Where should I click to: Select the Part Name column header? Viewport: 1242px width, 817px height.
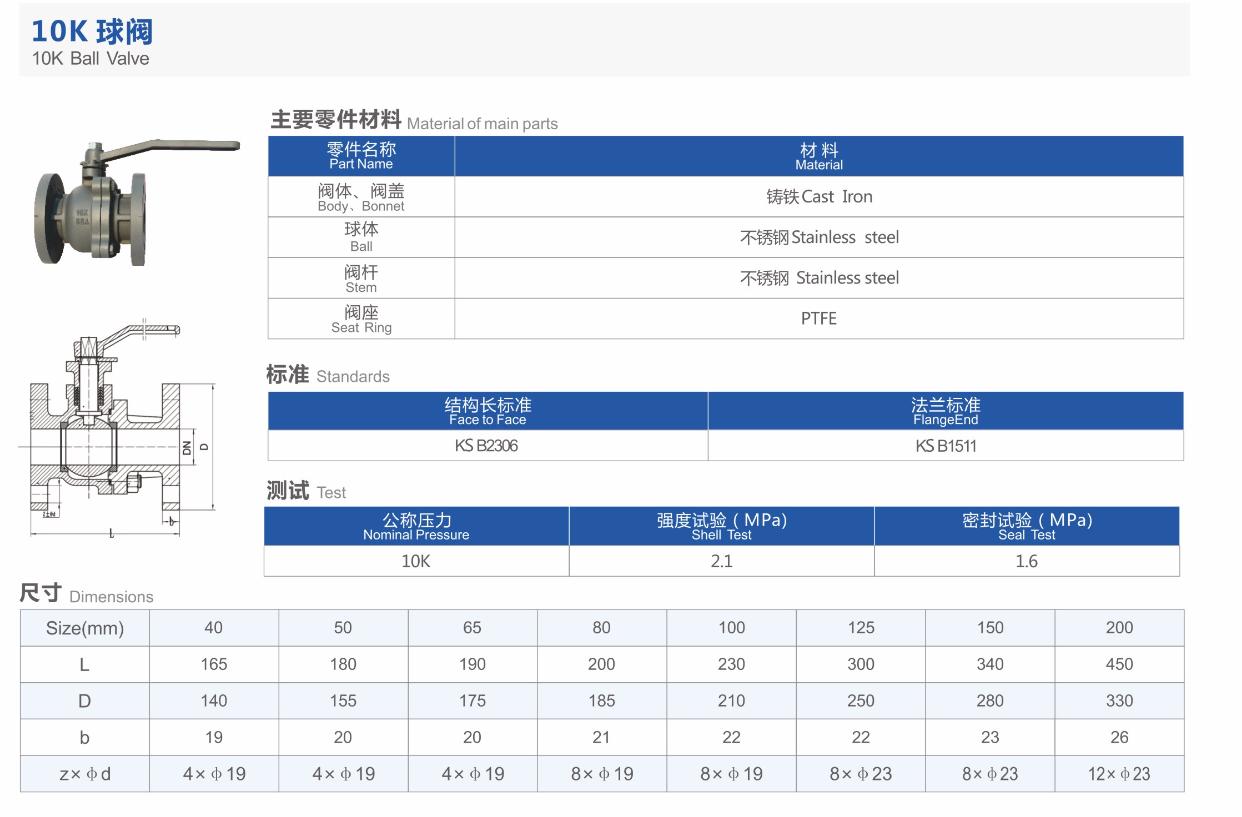pos(360,156)
